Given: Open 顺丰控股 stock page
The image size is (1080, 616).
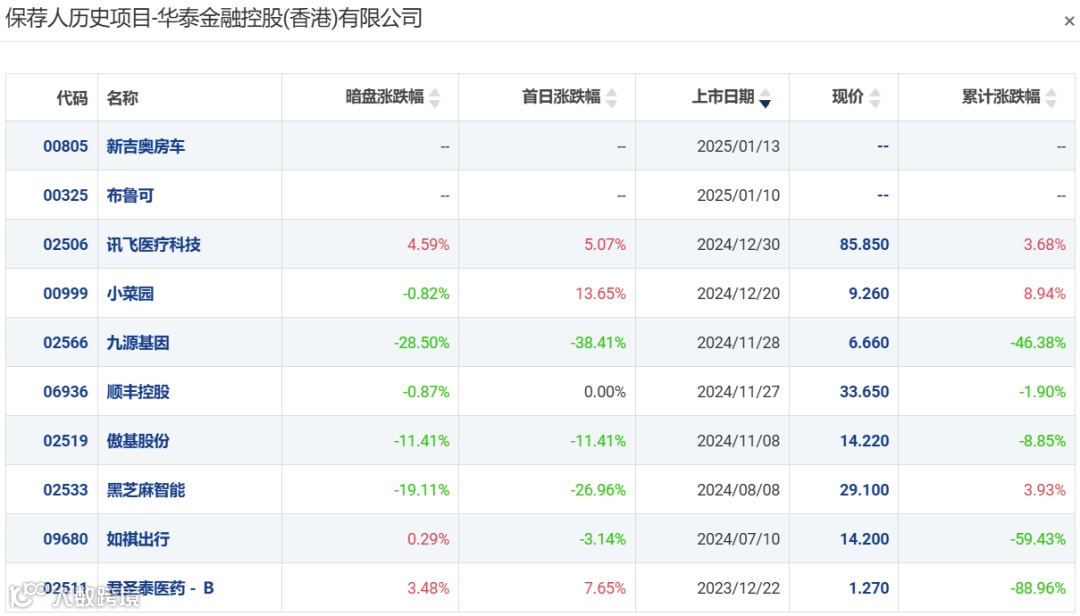Looking at the screenshot, I should coord(138,391).
